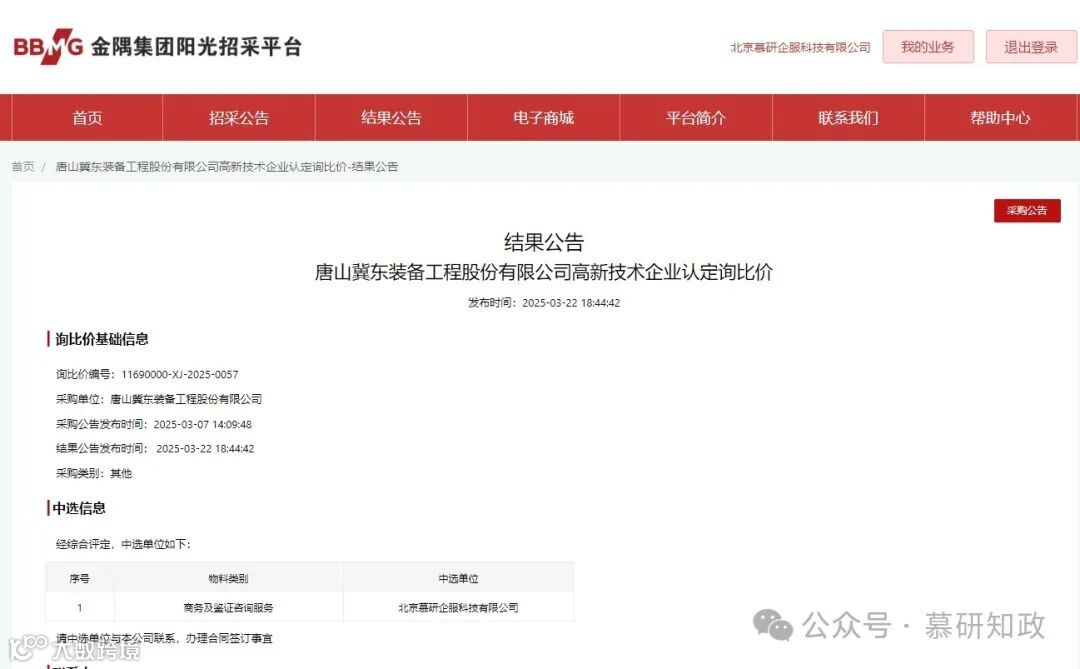Click the 中选信息 section heading
Viewport: 1080px width, 669px height.
pyautogui.click(x=79, y=508)
